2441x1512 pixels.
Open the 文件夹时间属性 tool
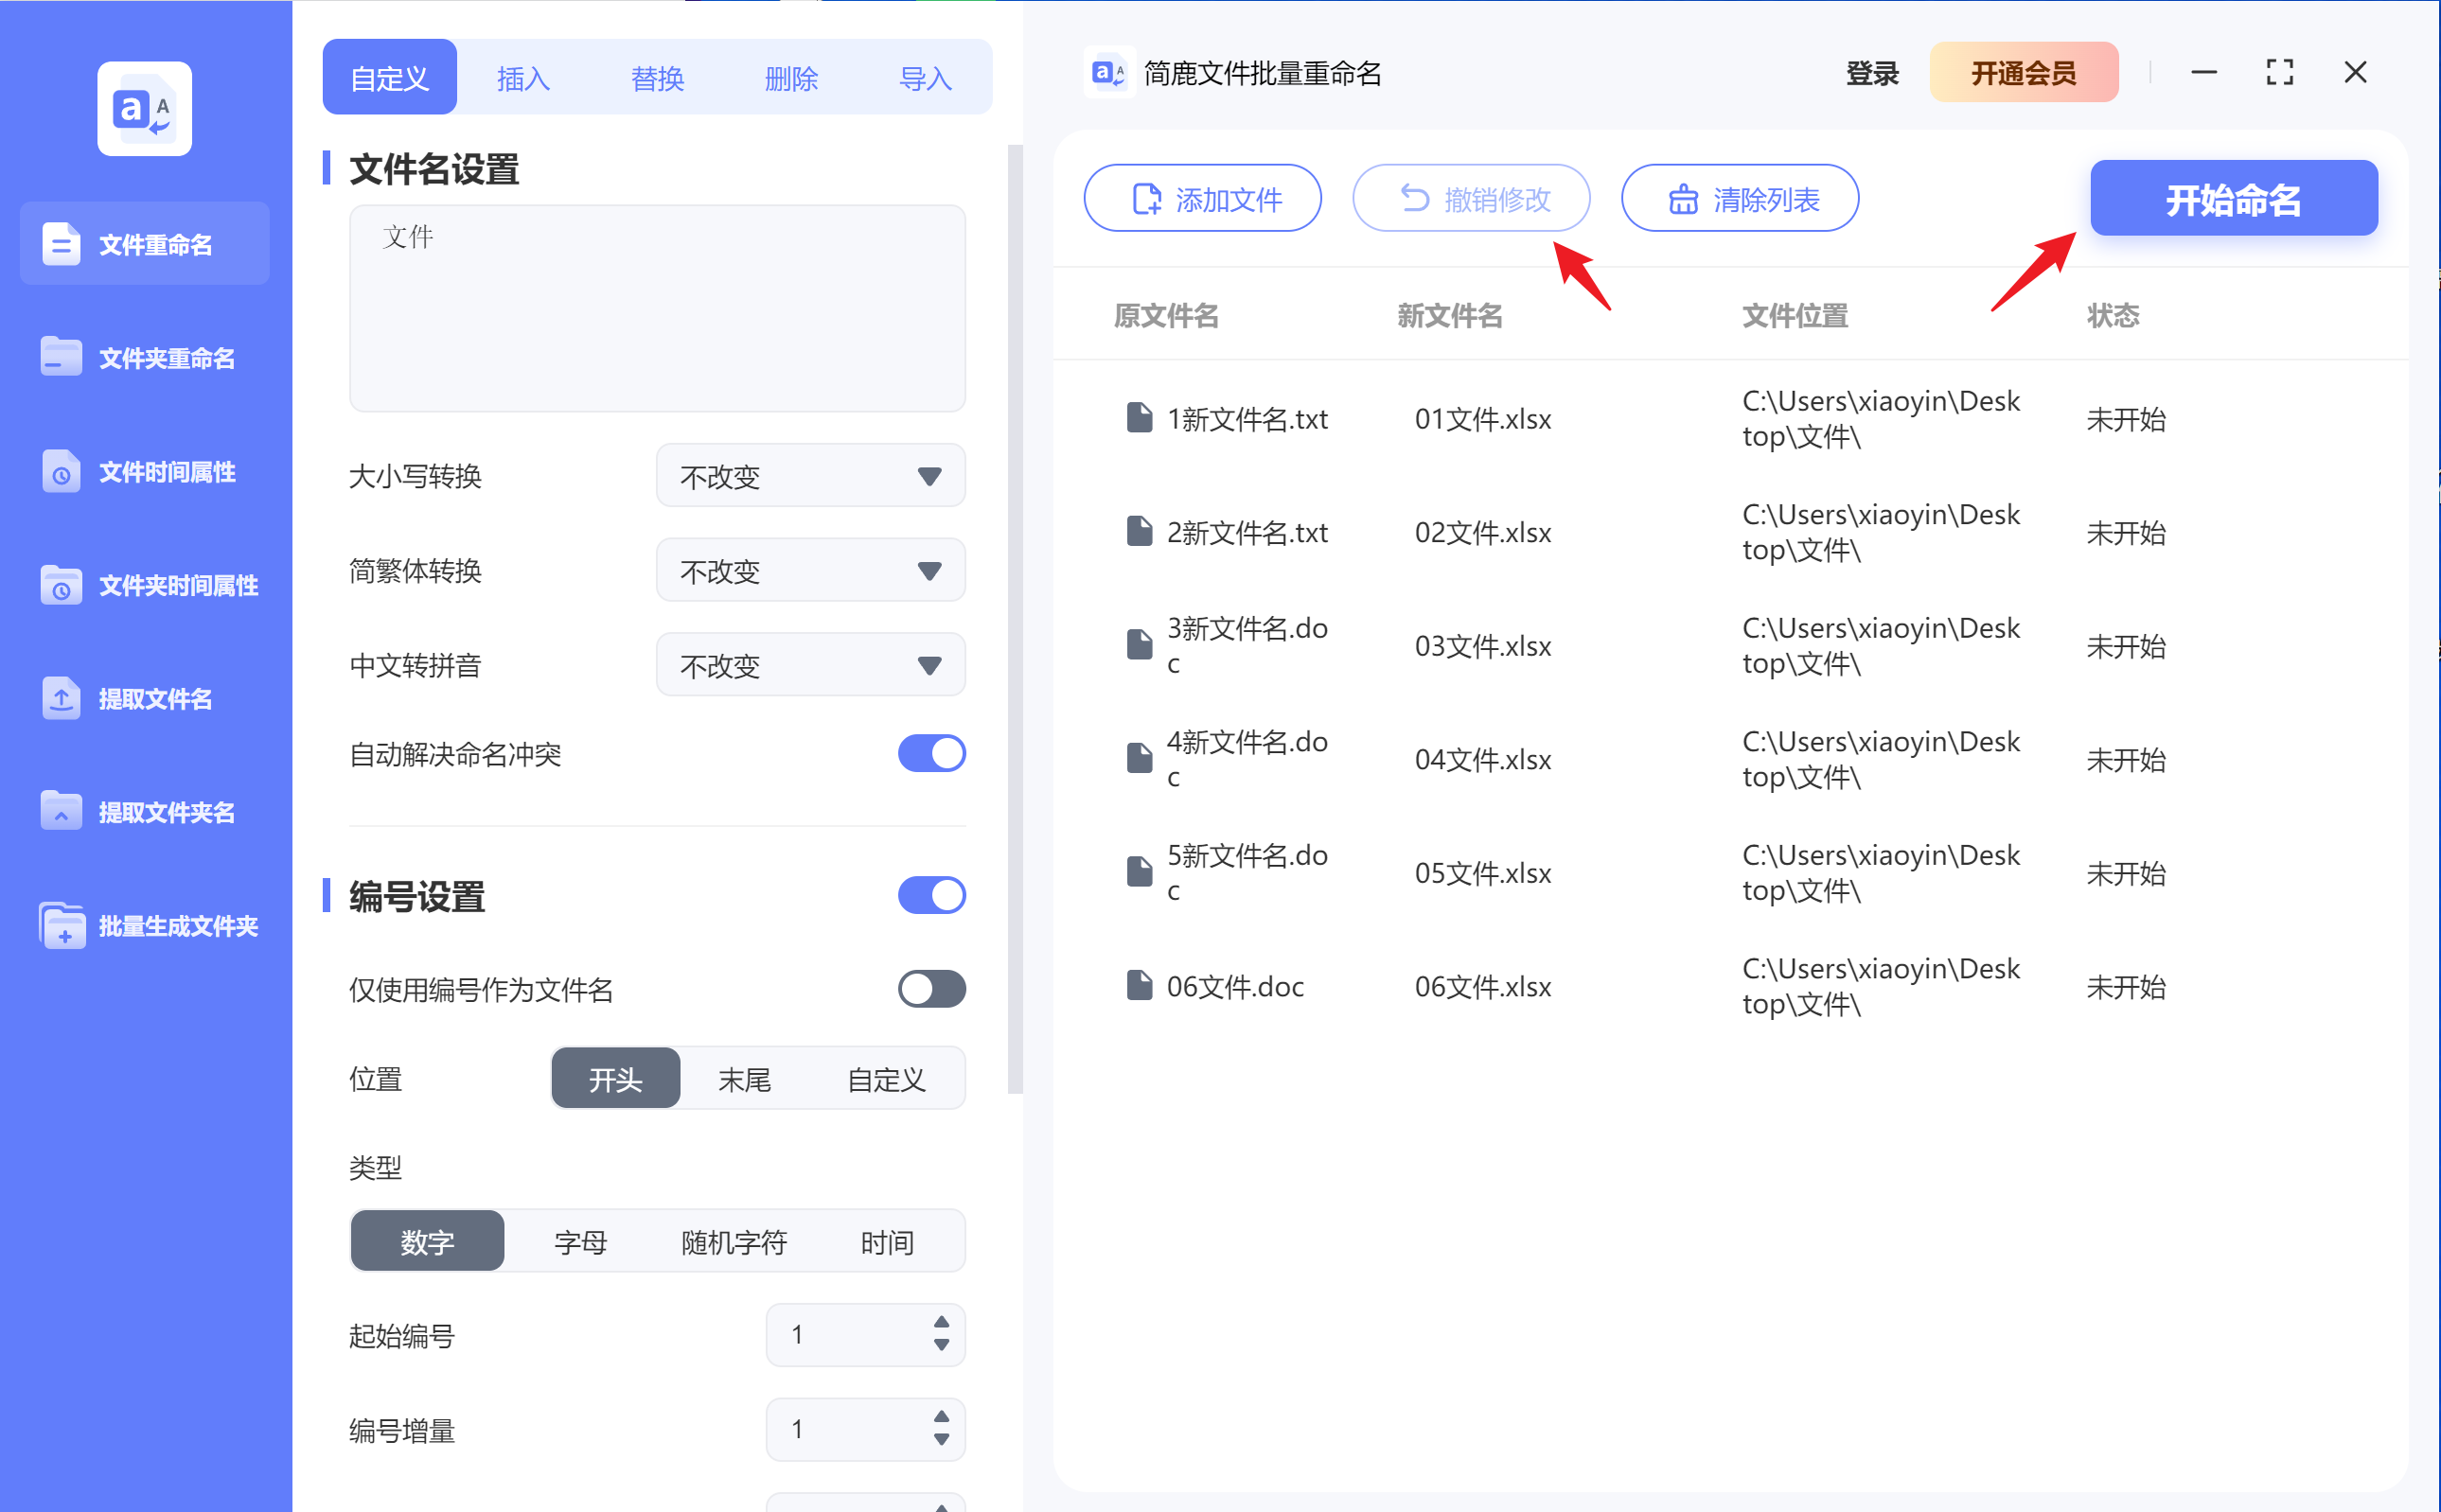click(x=145, y=585)
